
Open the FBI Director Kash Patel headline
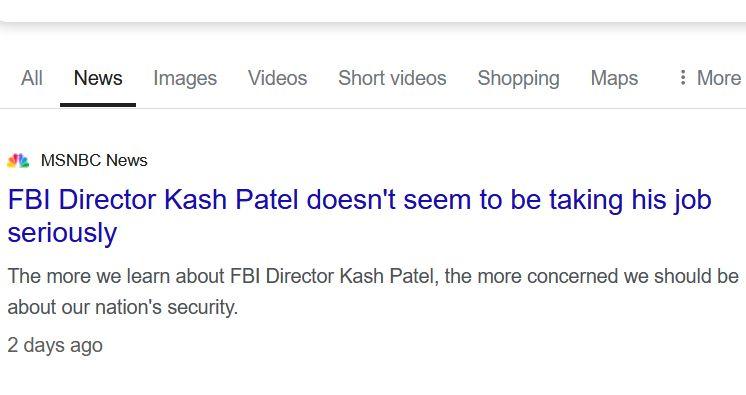(x=359, y=216)
